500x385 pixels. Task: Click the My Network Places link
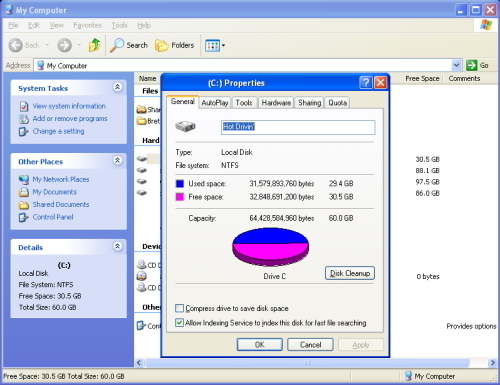click(x=61, y=179)
